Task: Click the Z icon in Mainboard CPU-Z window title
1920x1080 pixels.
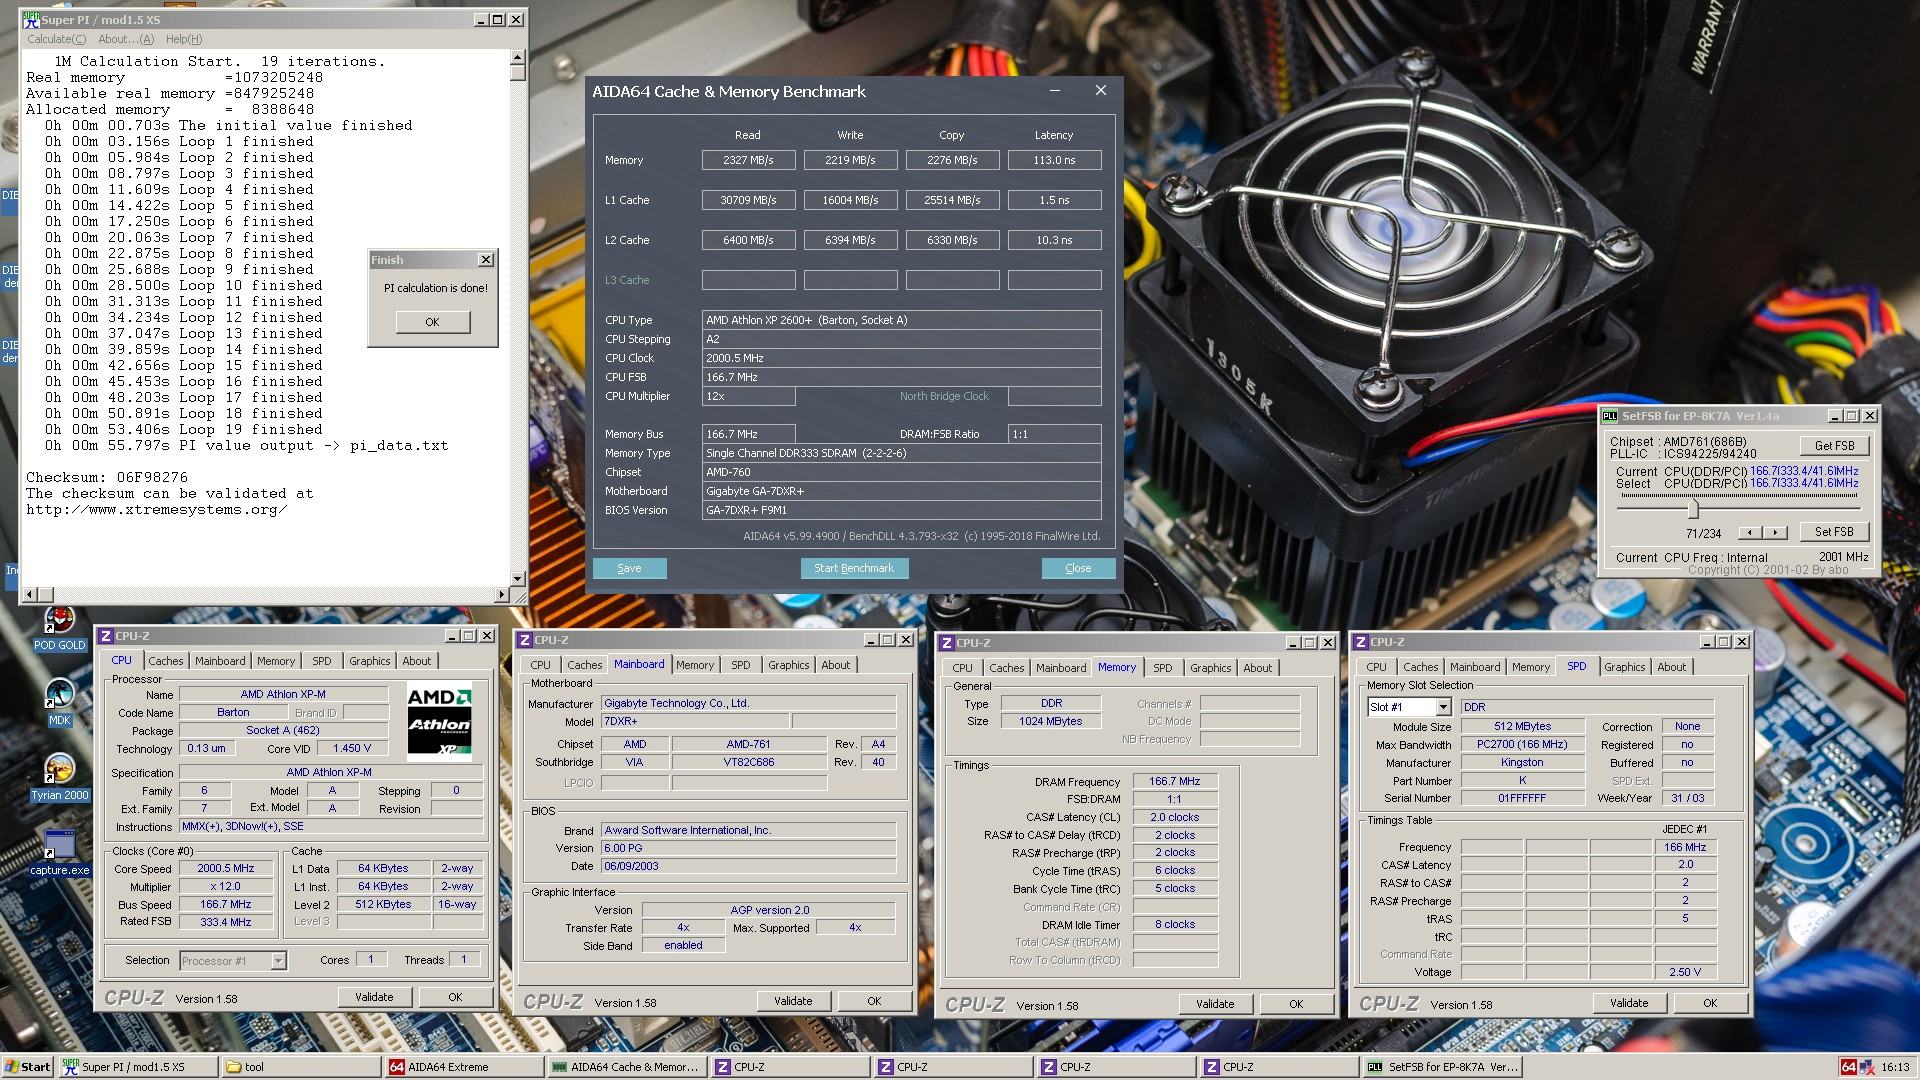Action: 524,640
